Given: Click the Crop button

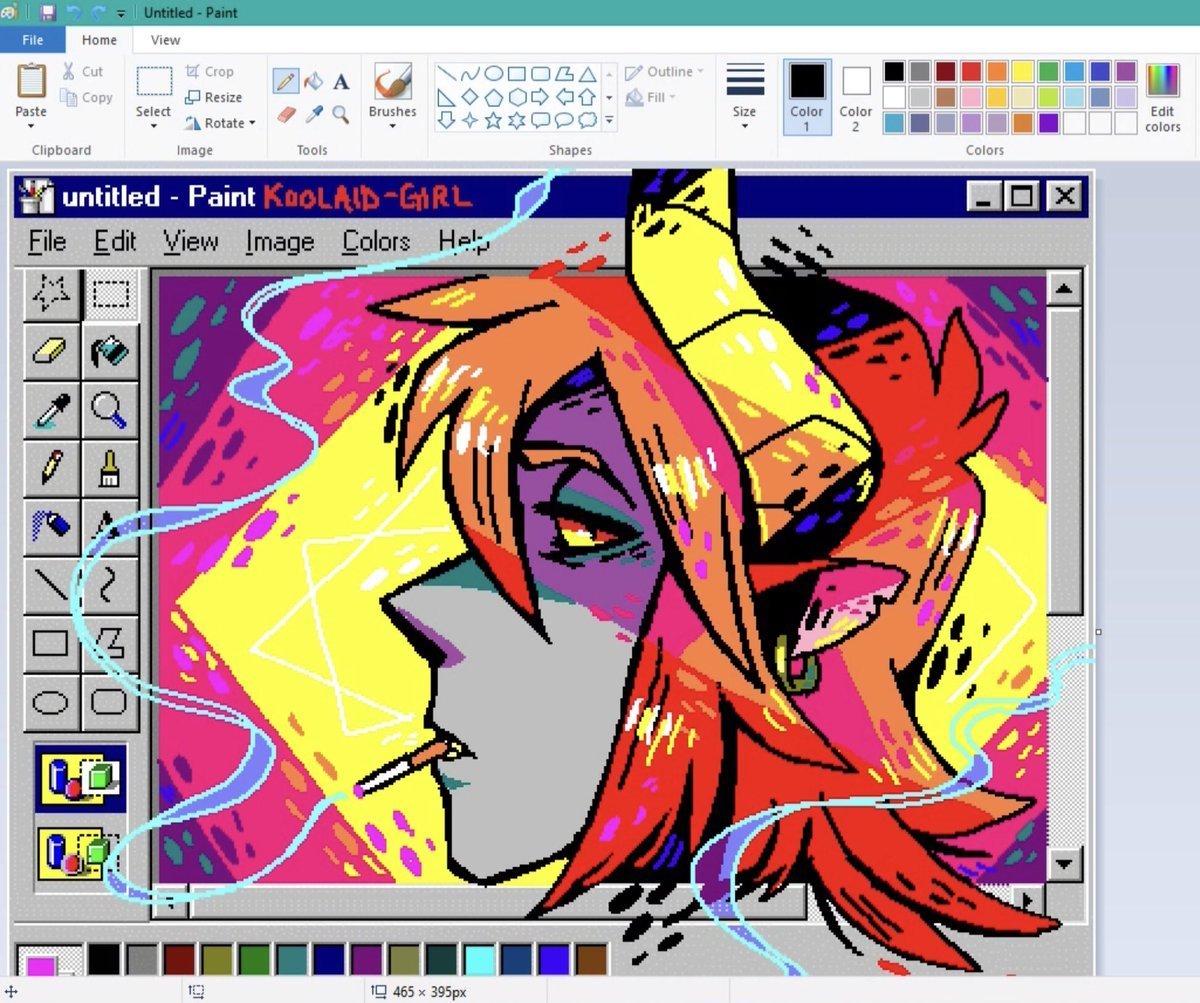Looking at the screenshot, I should tap(210, 71).
